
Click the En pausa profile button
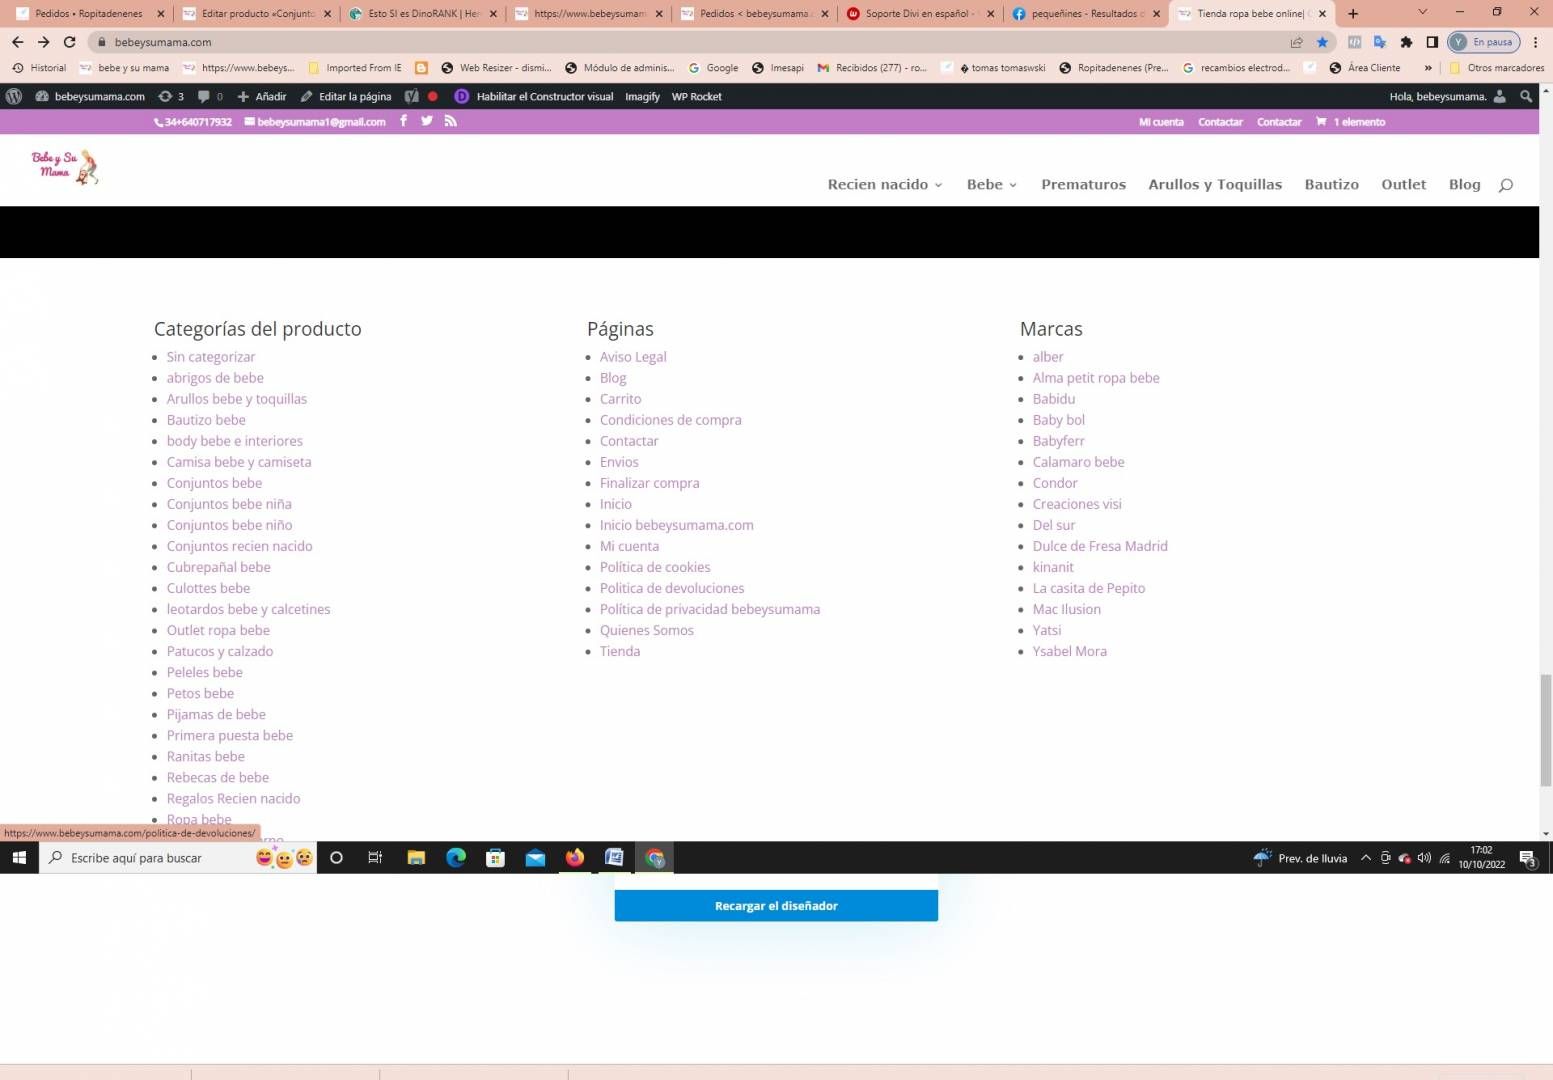[1484, 42]
